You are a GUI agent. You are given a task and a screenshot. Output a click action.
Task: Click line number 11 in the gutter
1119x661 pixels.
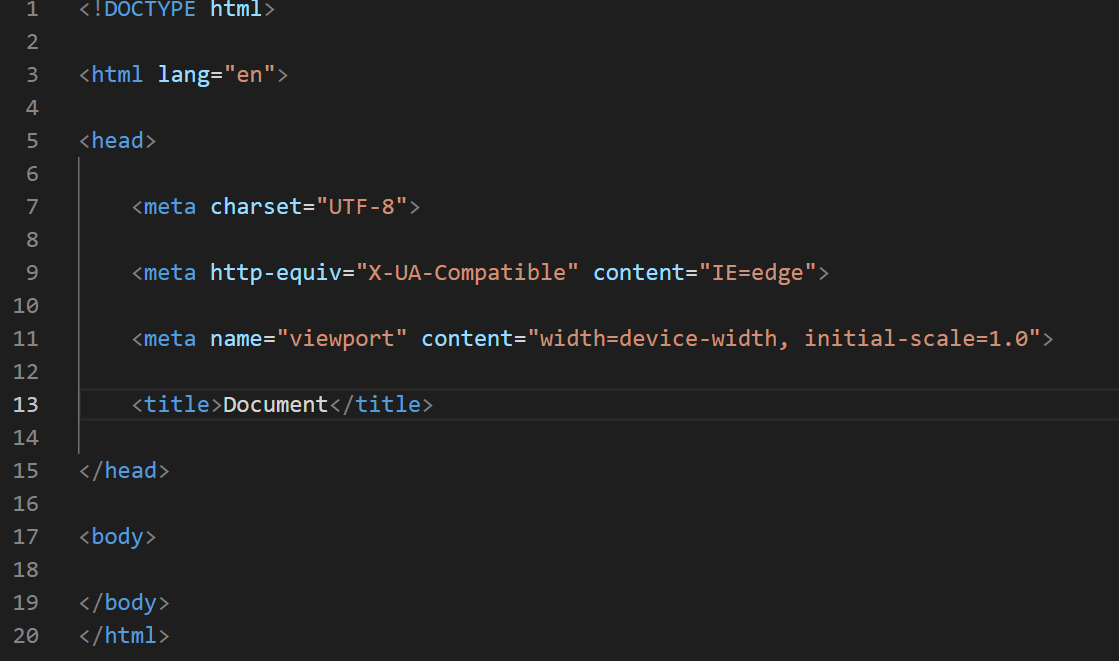click(x=26, y=338)
